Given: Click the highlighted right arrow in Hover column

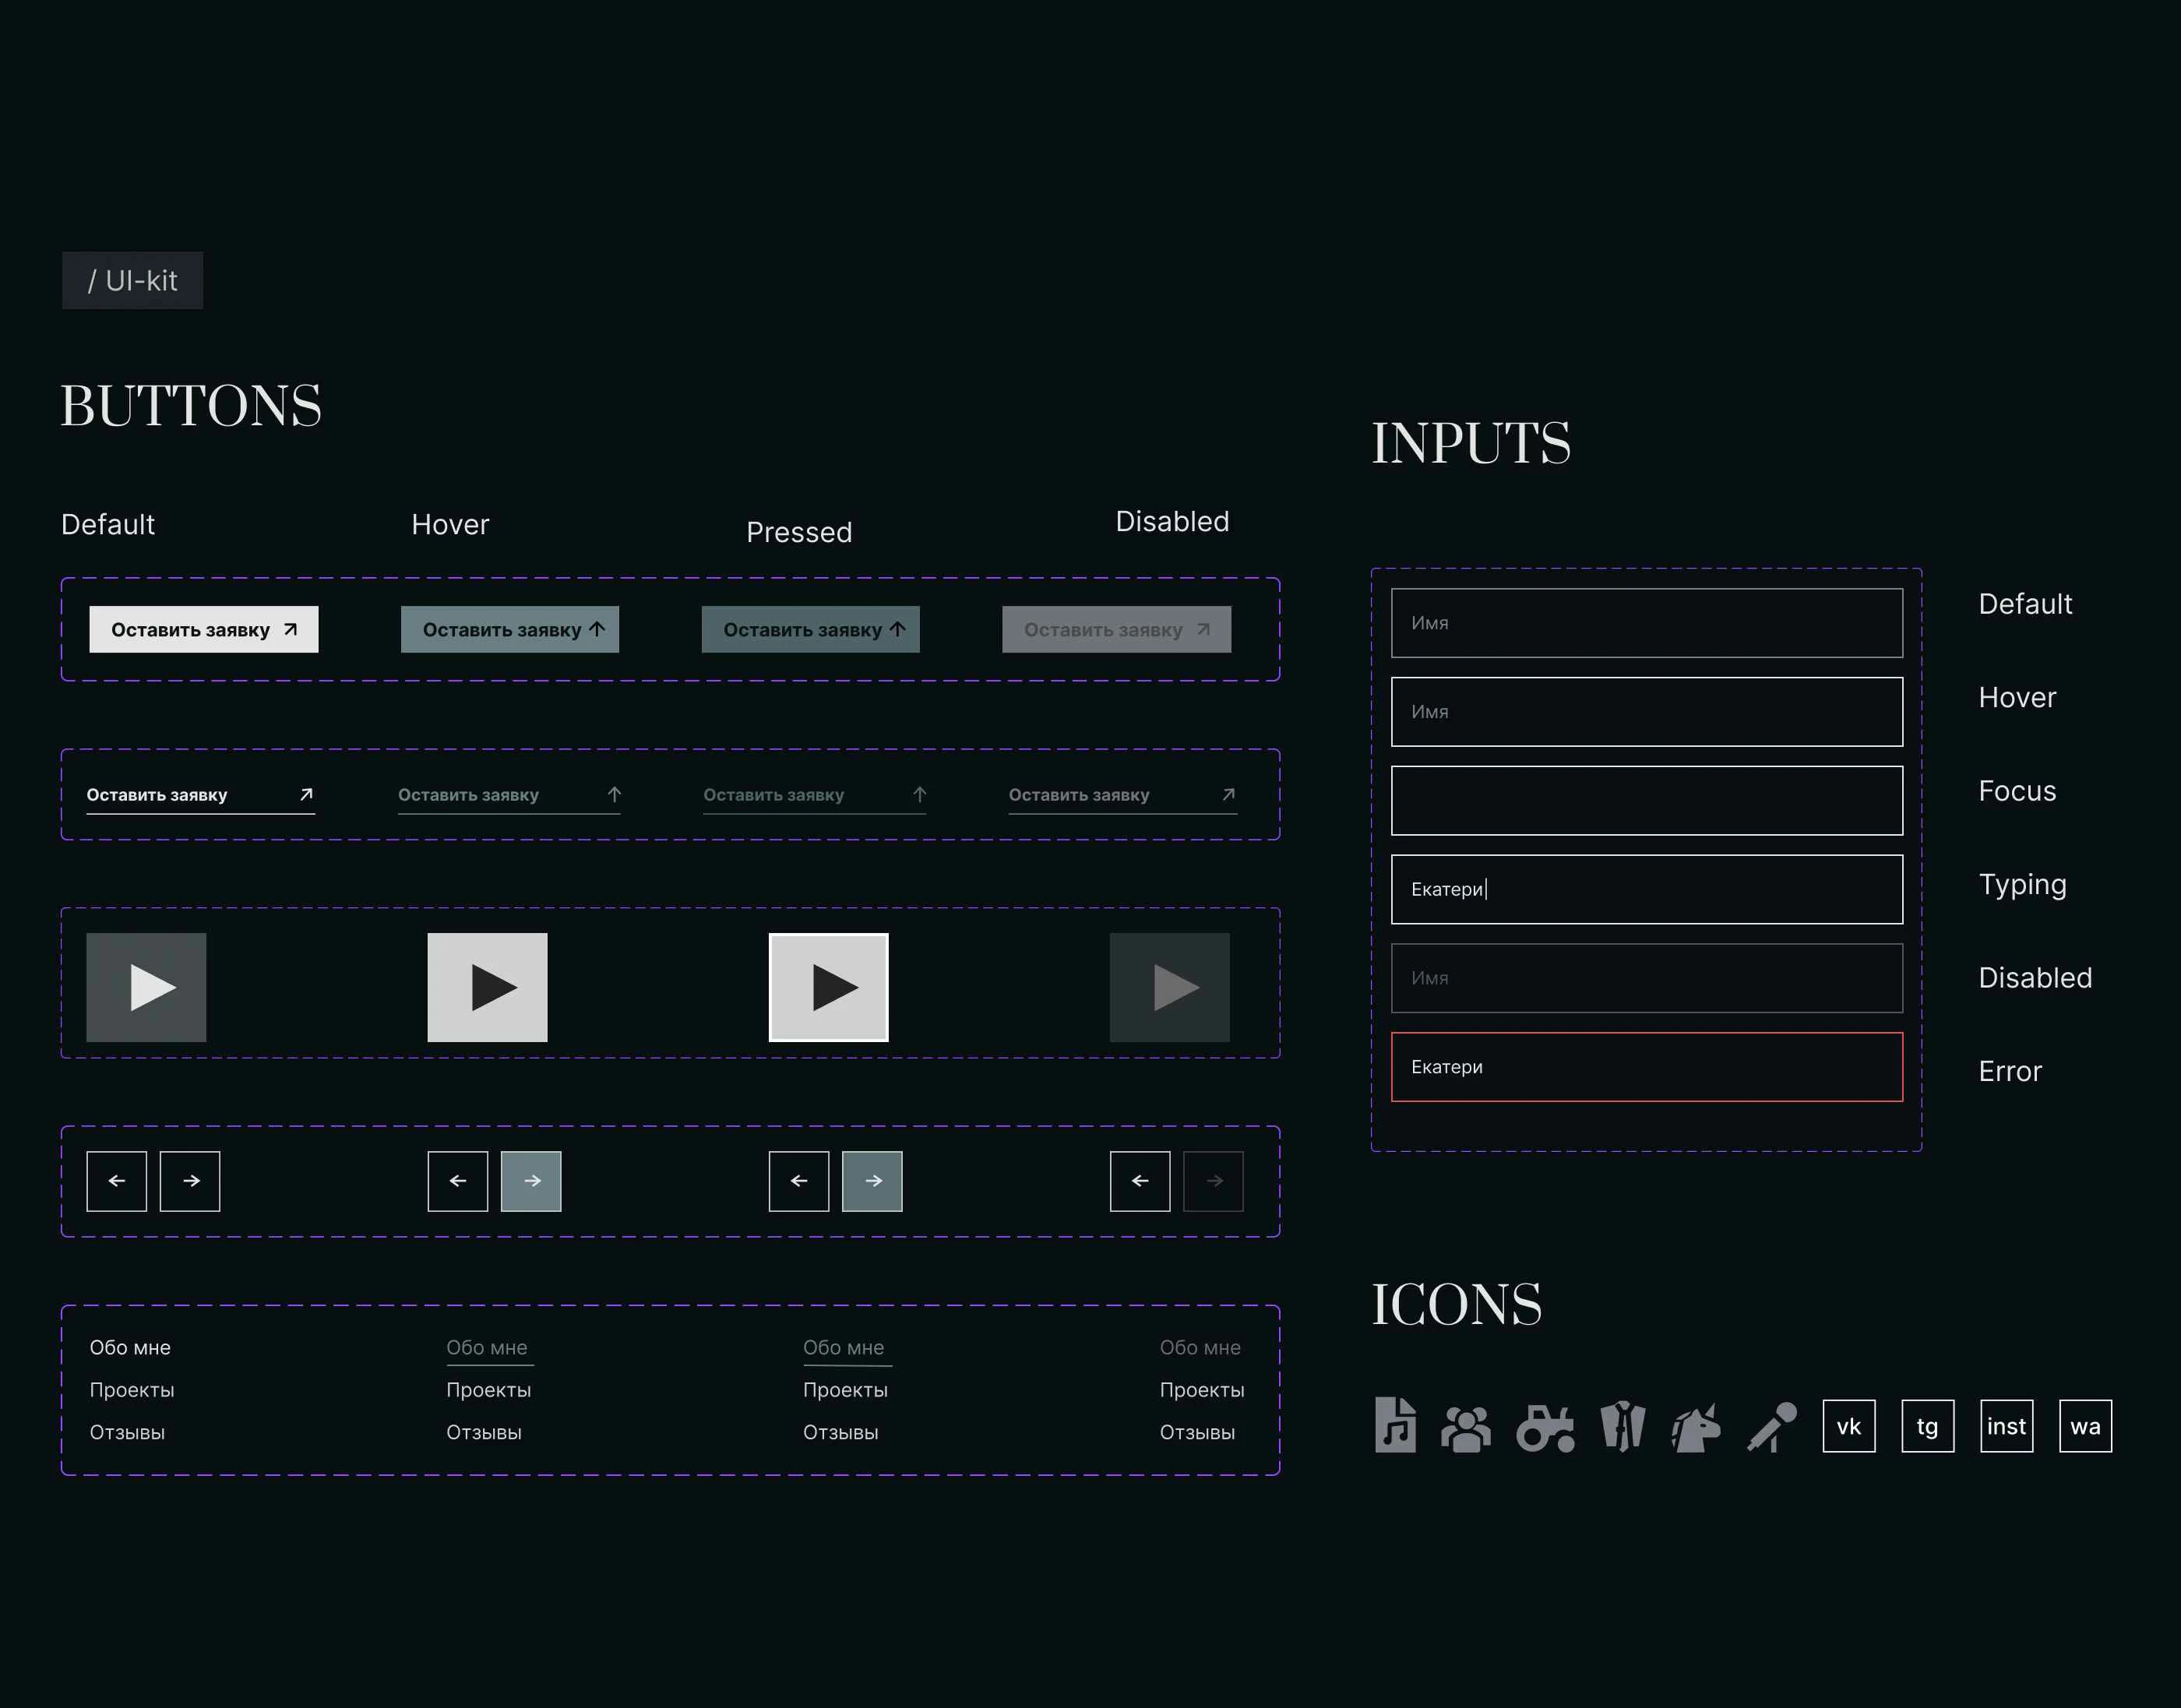Looking at the screenshot, I should 531,1181.
